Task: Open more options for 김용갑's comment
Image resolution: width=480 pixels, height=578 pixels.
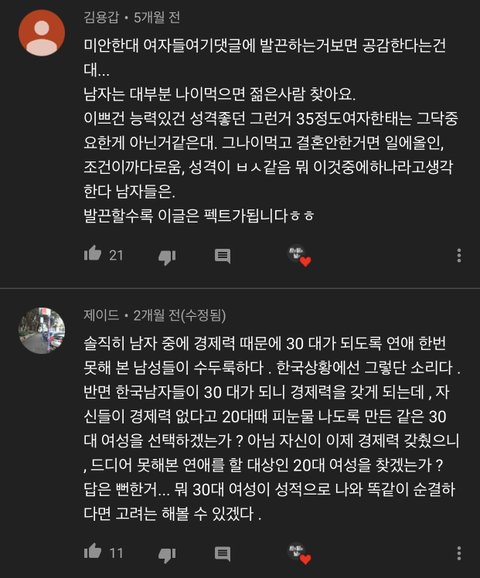Action: click(459, 255)
